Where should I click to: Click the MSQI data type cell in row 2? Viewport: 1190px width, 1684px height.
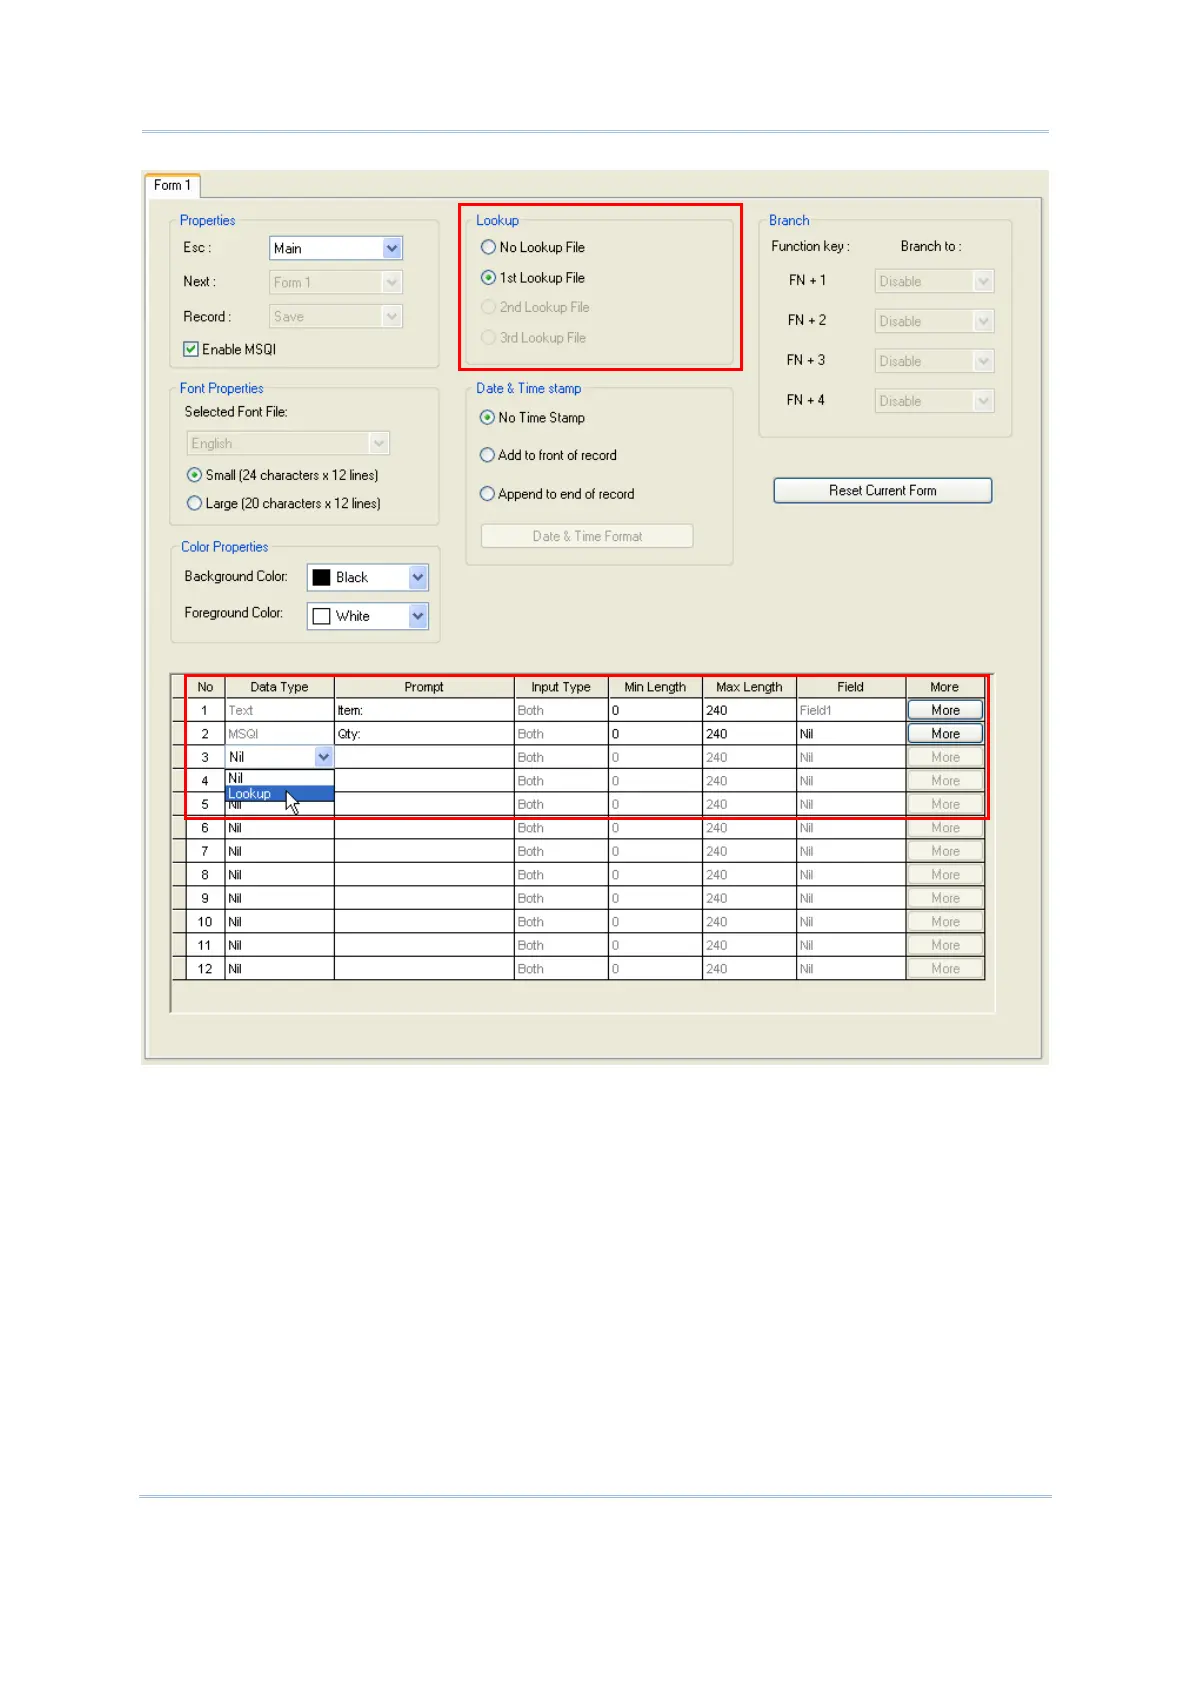(x=279, y=733)
